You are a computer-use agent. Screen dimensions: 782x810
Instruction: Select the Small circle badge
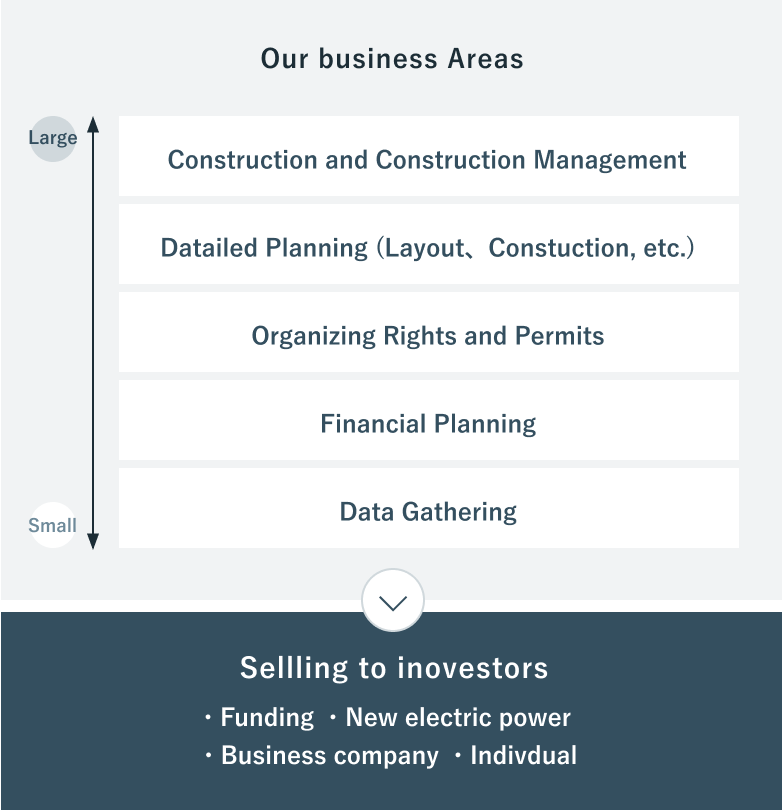(x=52, y=525)
